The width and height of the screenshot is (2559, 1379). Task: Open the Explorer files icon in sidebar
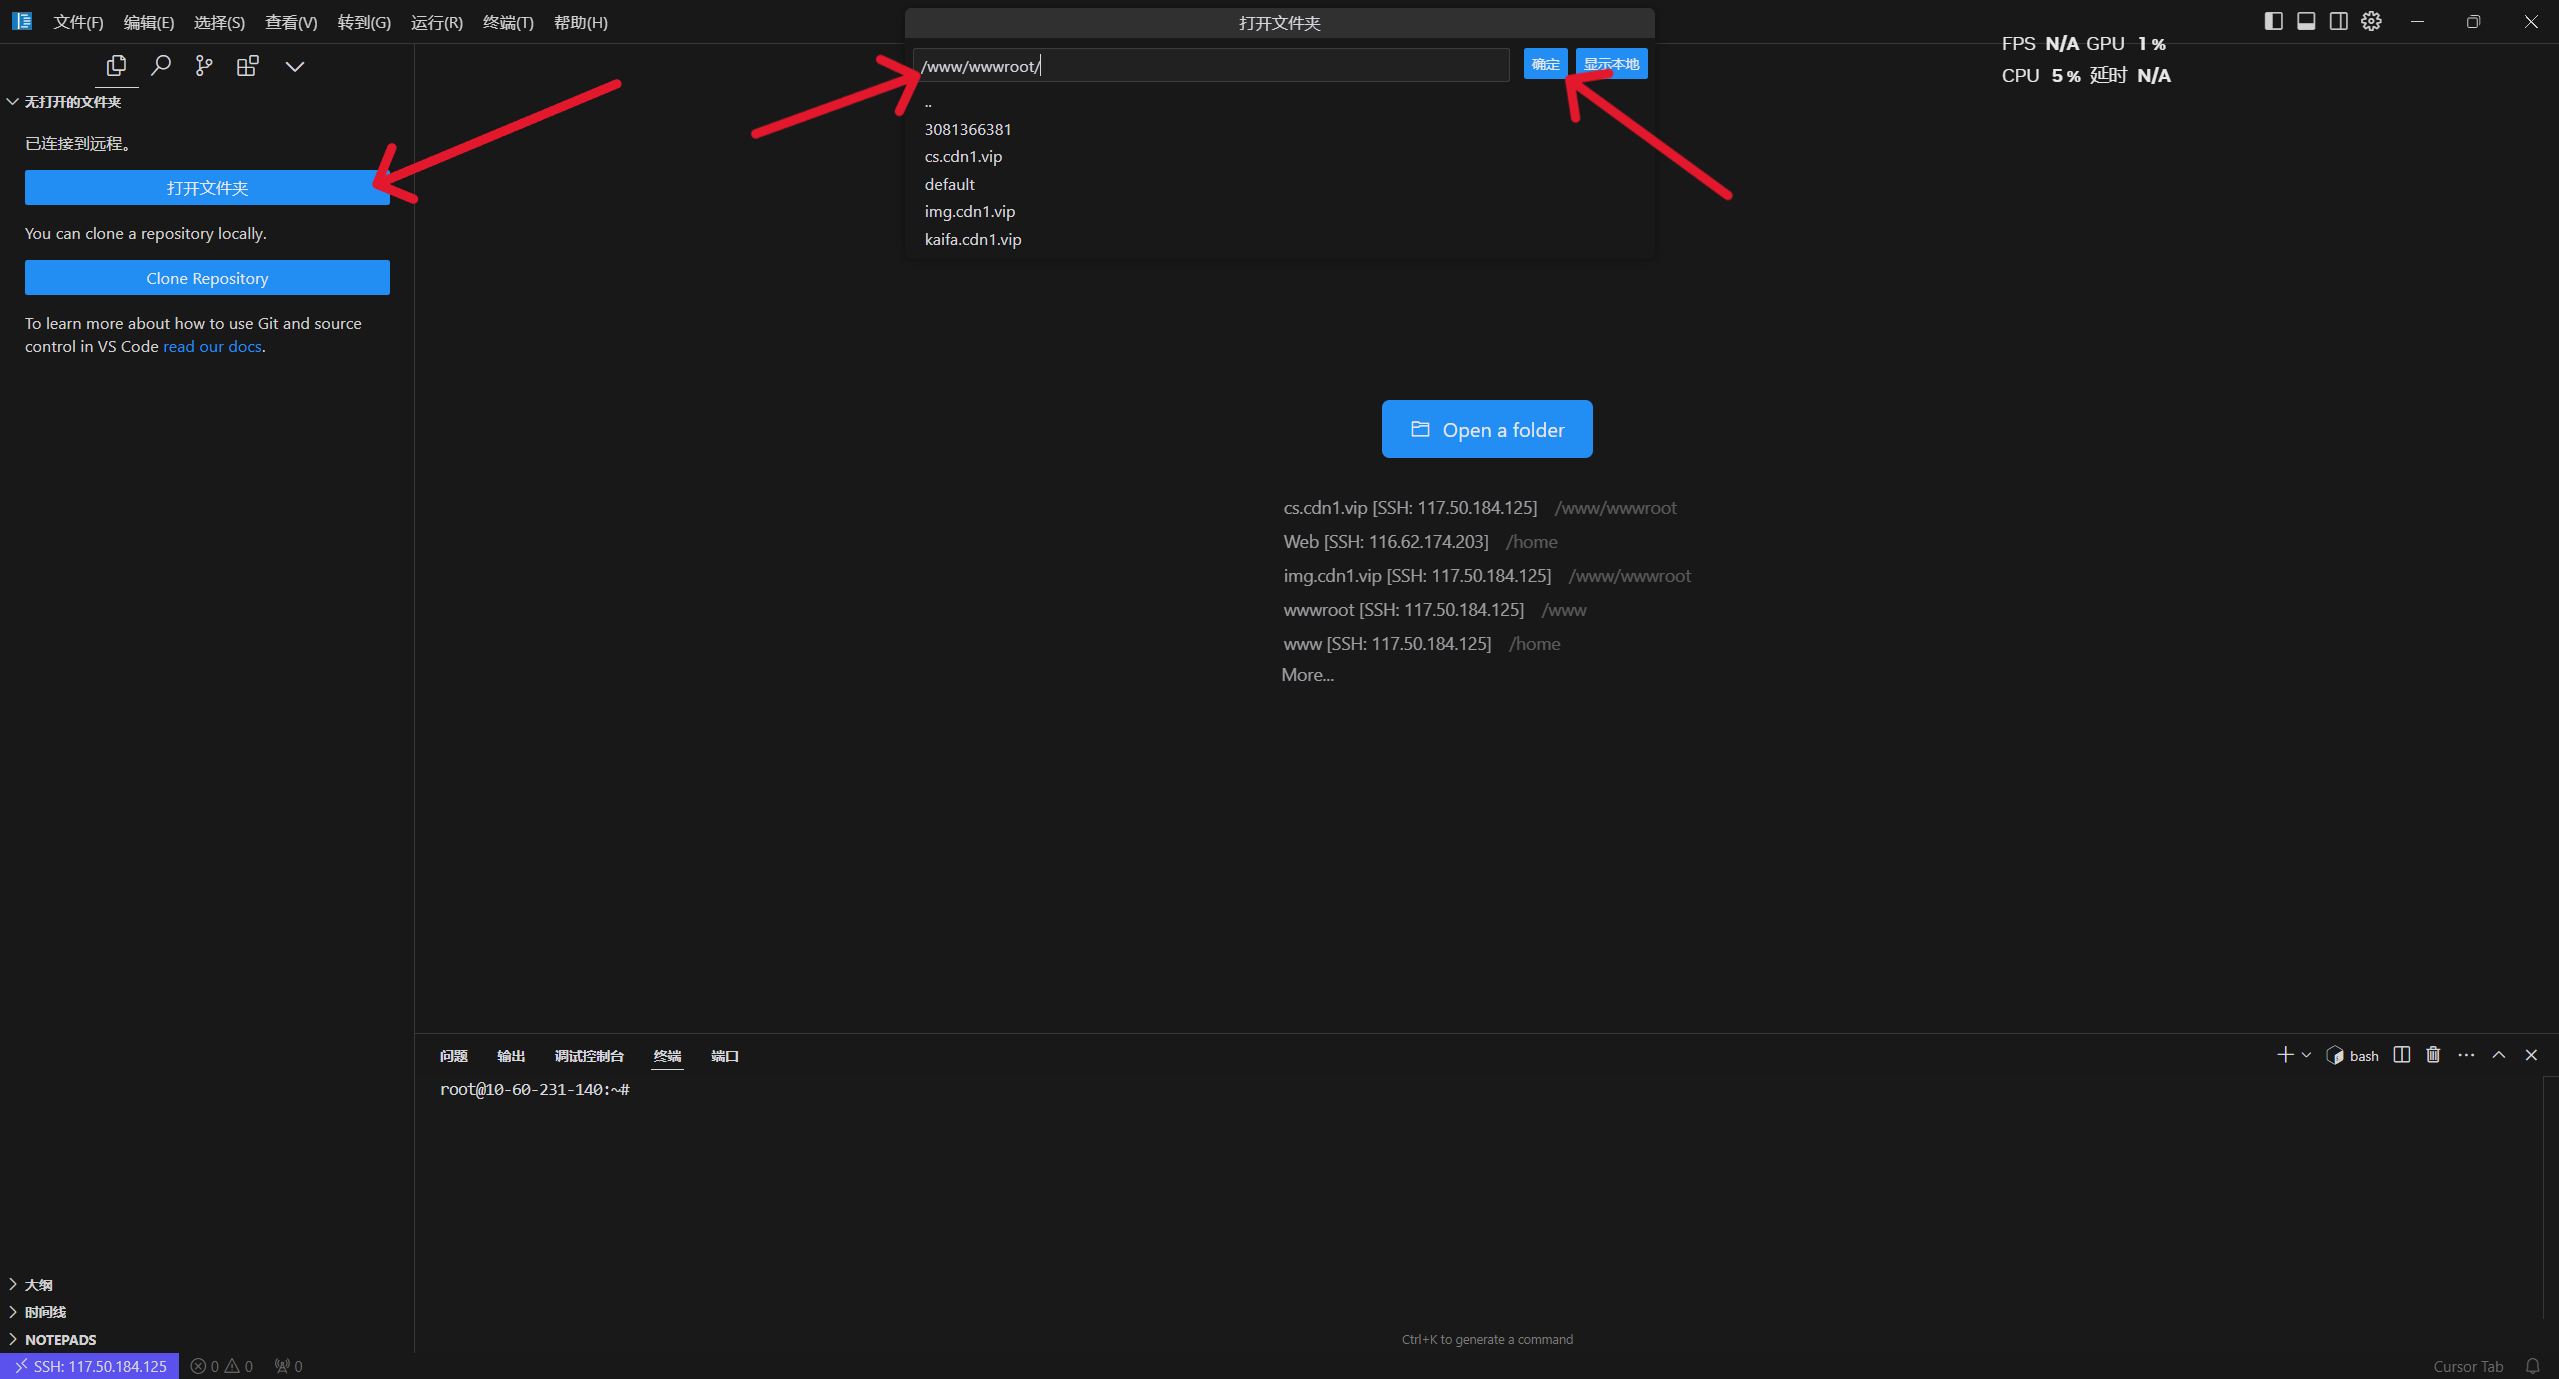pyautogui.click(x=116, y=66)
